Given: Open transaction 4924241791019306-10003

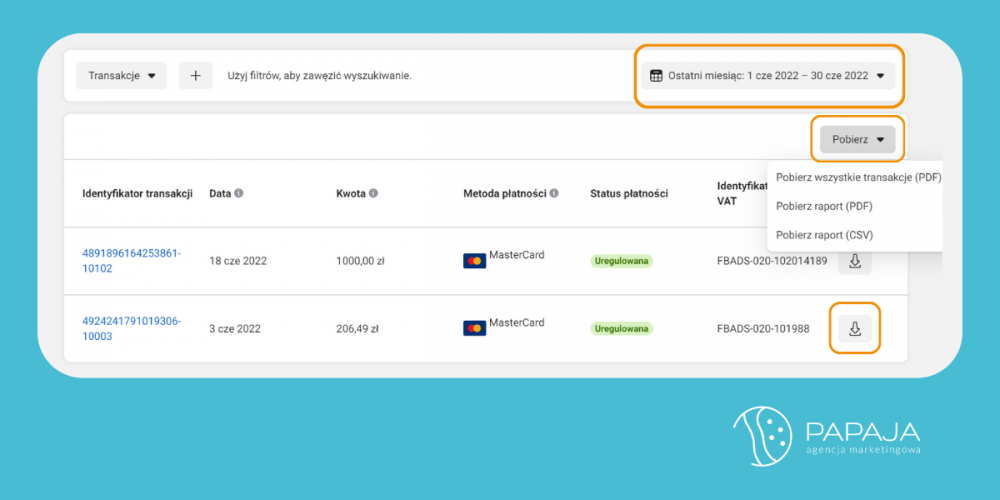Looking at the screenshot, I should pos(131,328).
